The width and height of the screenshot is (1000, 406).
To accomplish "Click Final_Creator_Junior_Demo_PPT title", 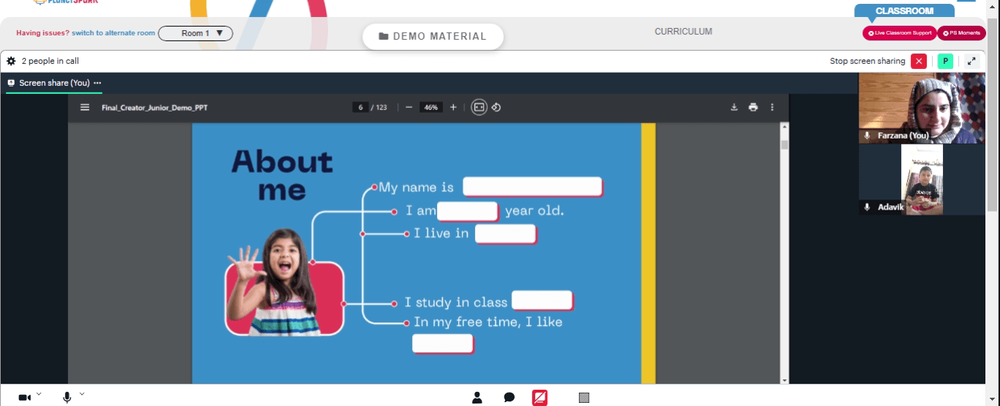I will 154,108.
